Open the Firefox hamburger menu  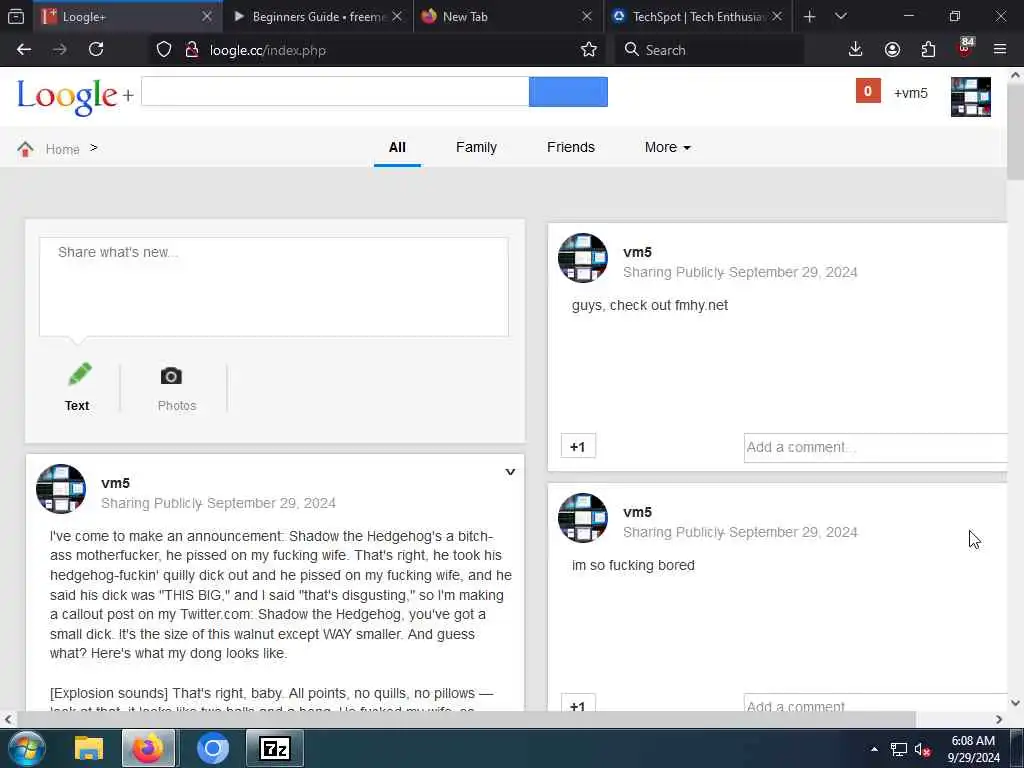tap(1000, 50)
